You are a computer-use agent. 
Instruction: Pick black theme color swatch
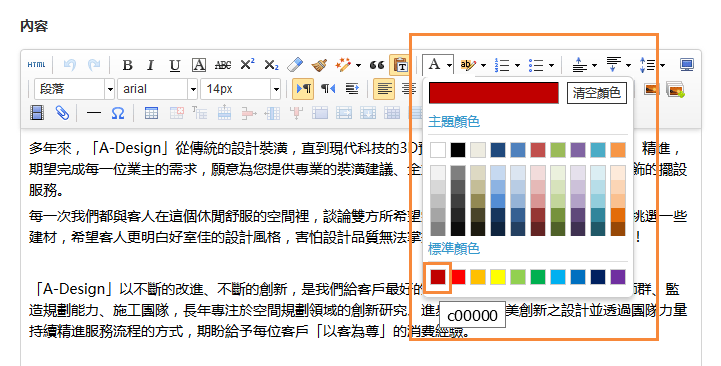[458, 150]
